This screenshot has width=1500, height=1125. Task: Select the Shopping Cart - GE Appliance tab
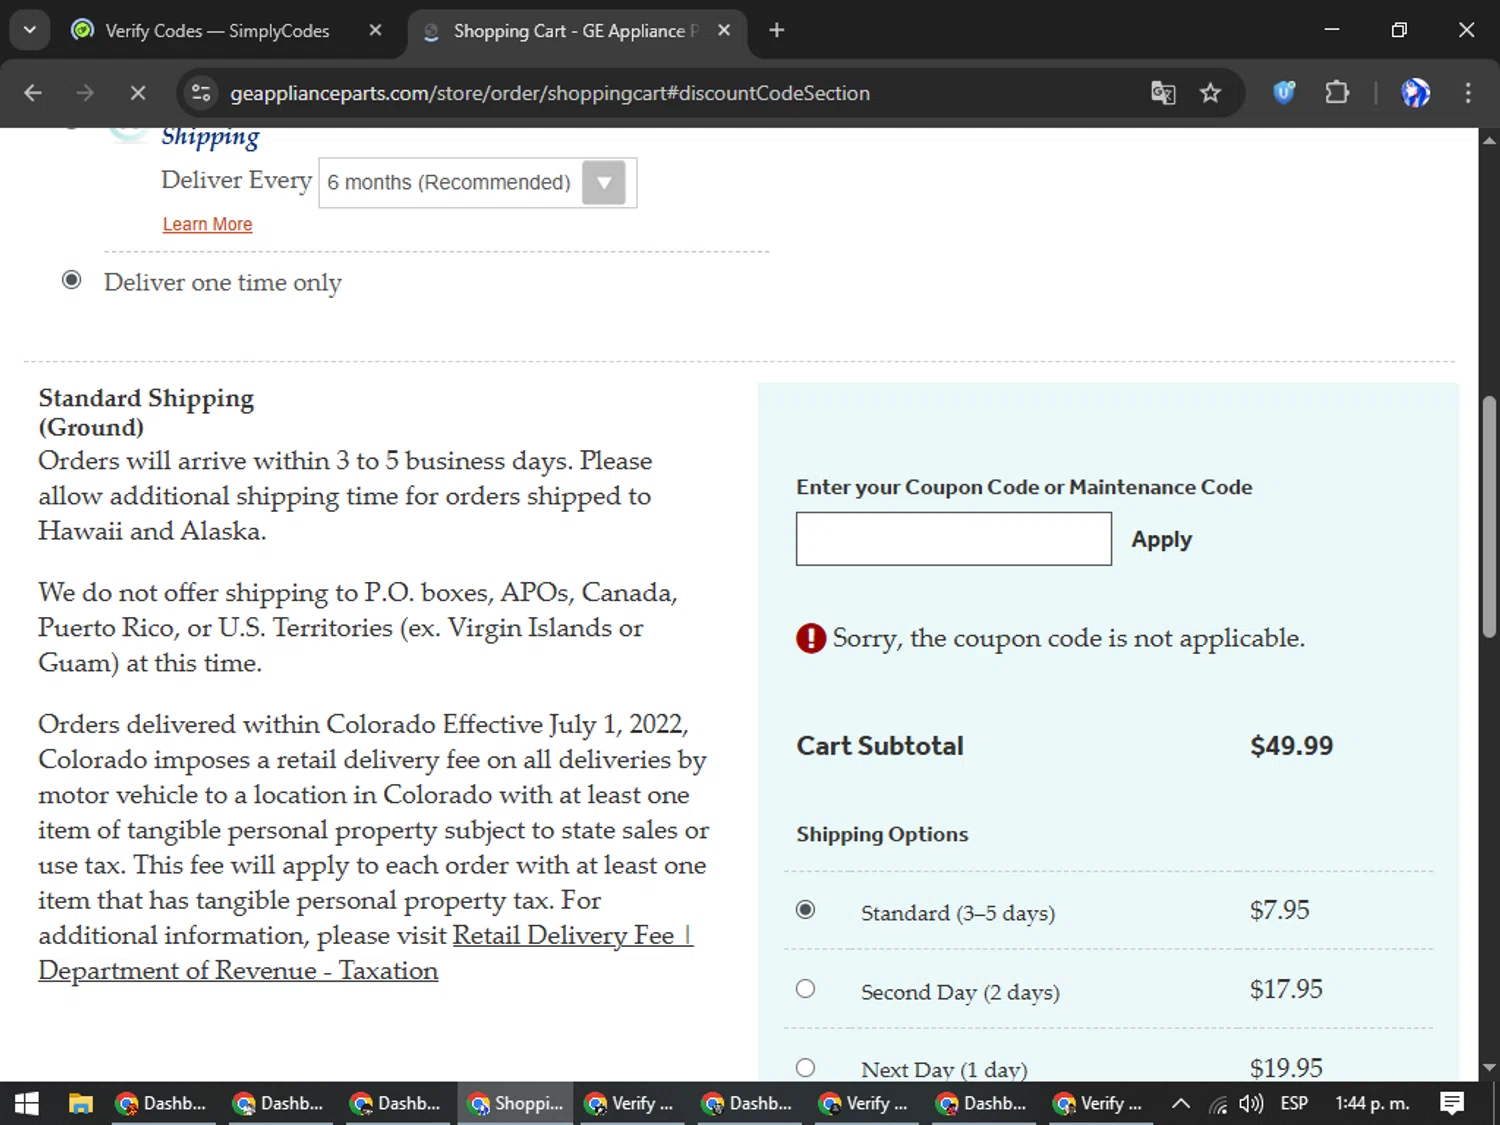(570, 31)
